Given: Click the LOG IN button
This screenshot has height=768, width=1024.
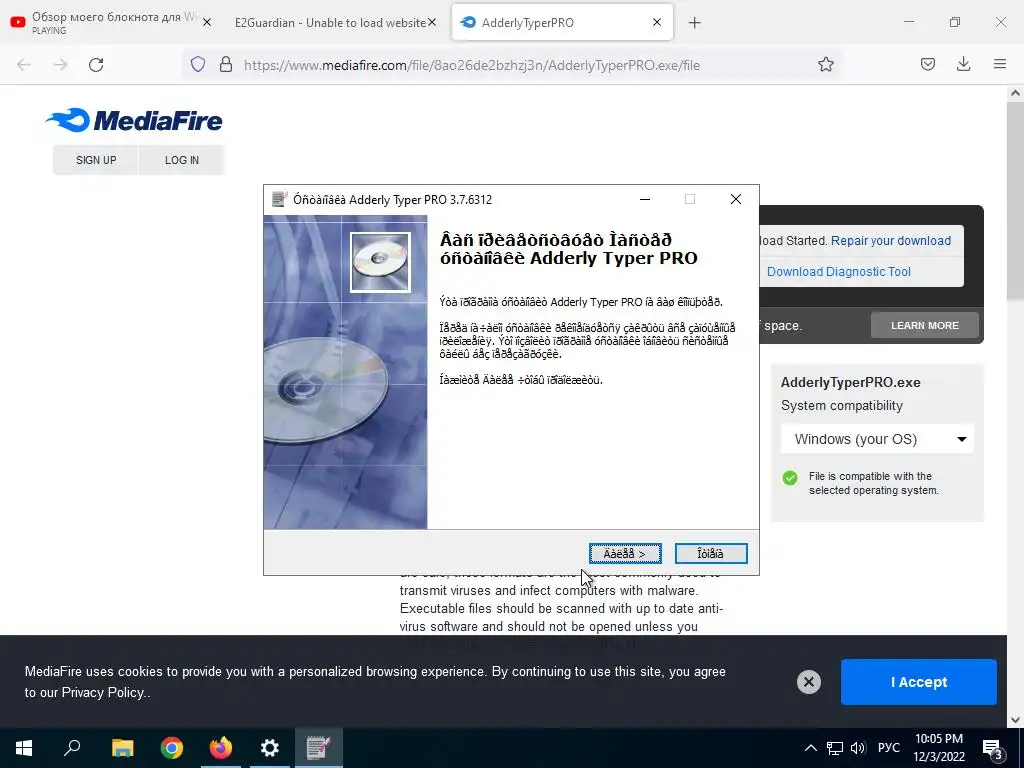Looking at the screenshot, I should coord(182,160).
